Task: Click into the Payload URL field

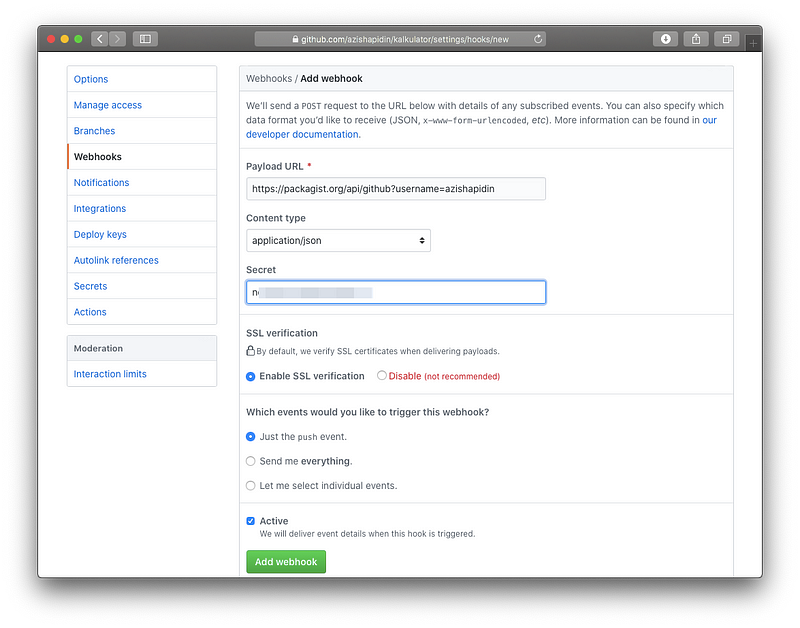Action: coord(395,188)
